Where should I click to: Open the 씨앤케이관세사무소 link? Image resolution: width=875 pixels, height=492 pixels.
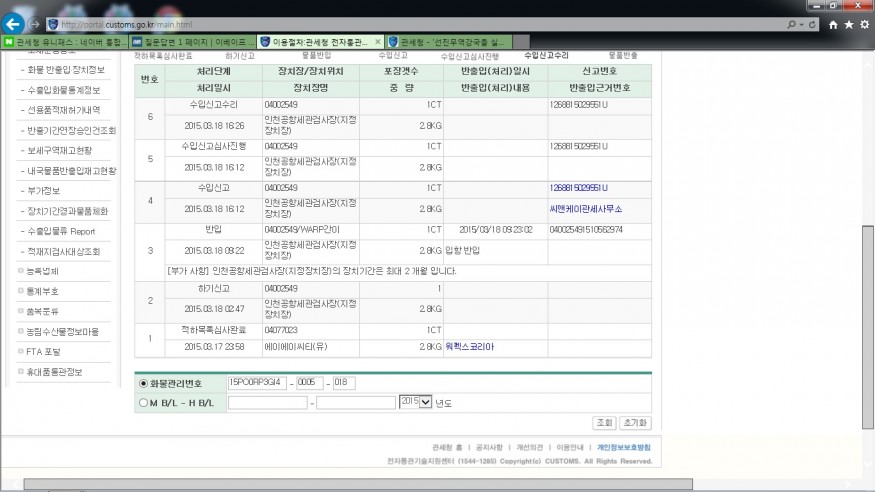pyautogui.click(x=585, y=209)
